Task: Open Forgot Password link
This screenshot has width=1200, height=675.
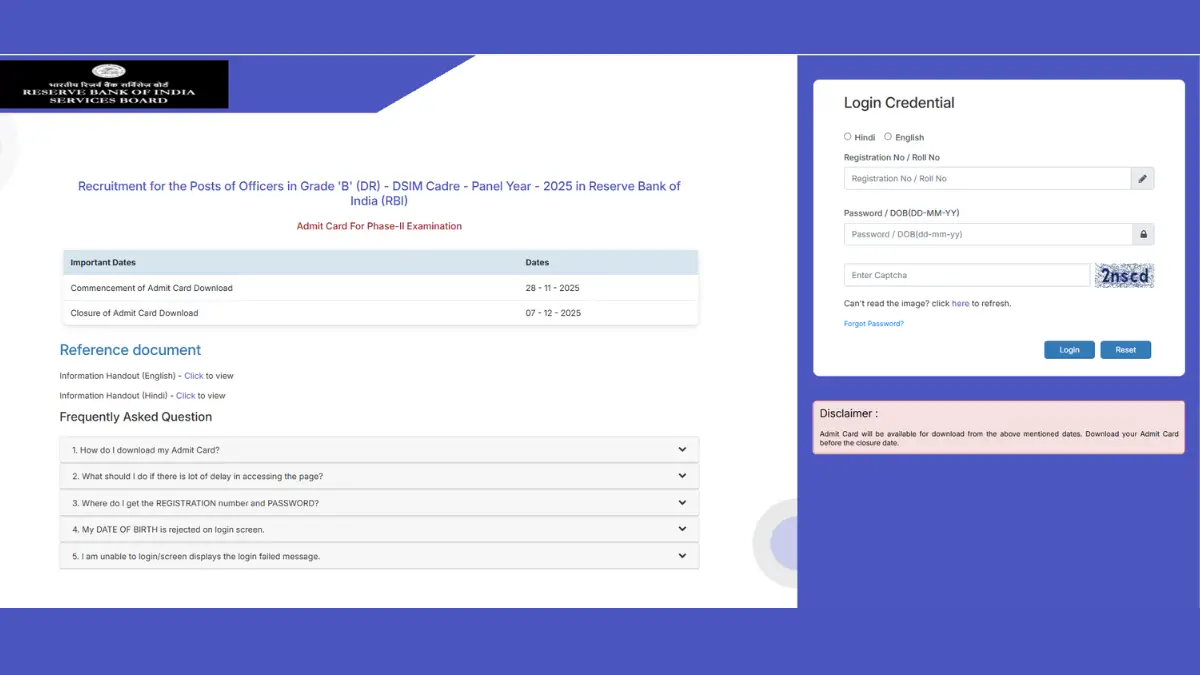Action: [873, 323]
